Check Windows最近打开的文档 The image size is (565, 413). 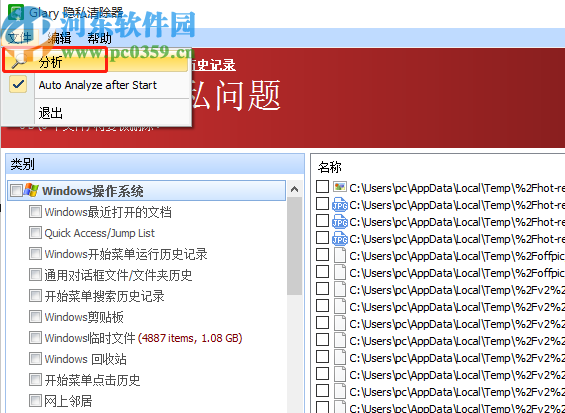pos(35,212)
